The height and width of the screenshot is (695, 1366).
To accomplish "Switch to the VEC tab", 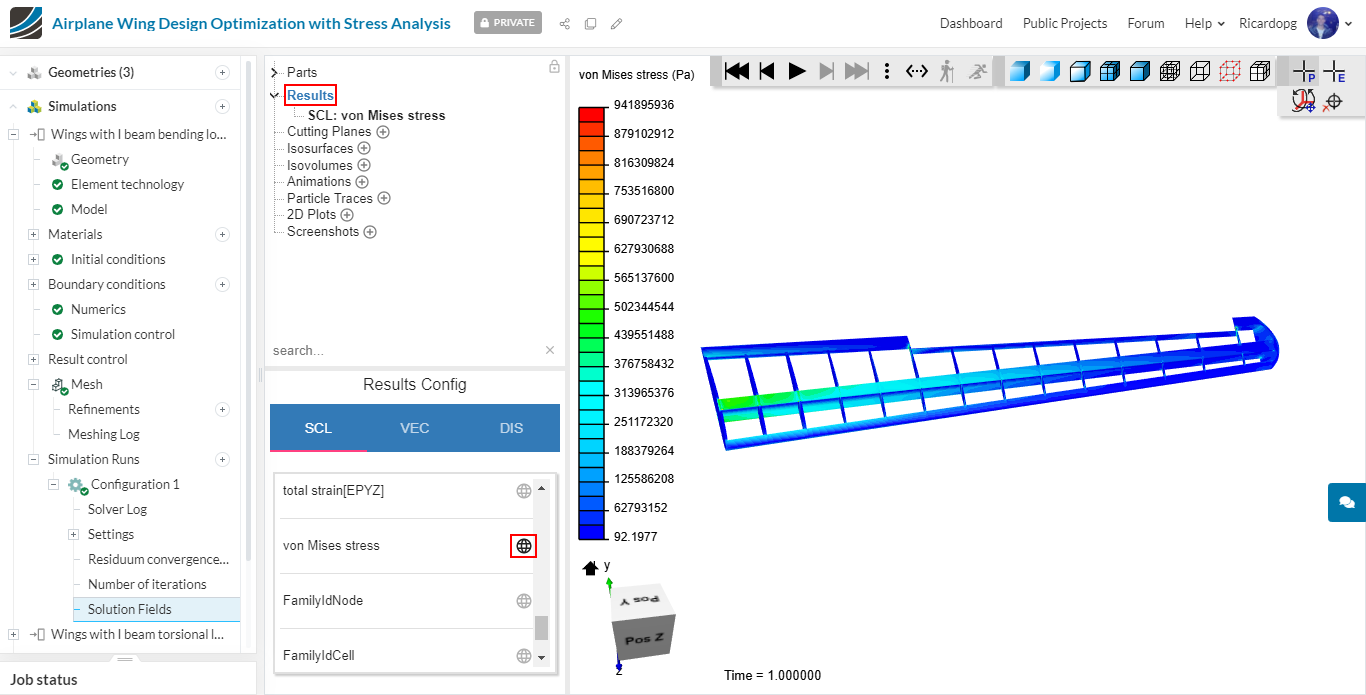I will [x=414, y=428].
